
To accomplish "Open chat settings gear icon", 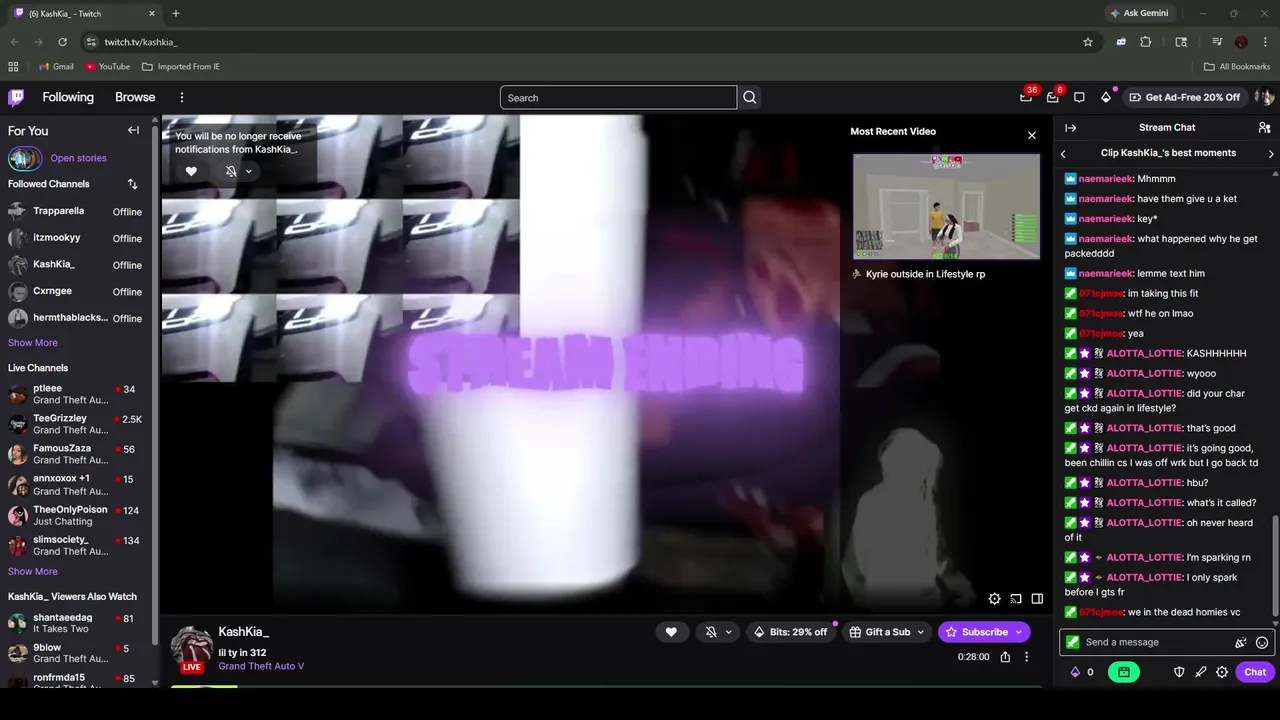I will pos(1222,672).
